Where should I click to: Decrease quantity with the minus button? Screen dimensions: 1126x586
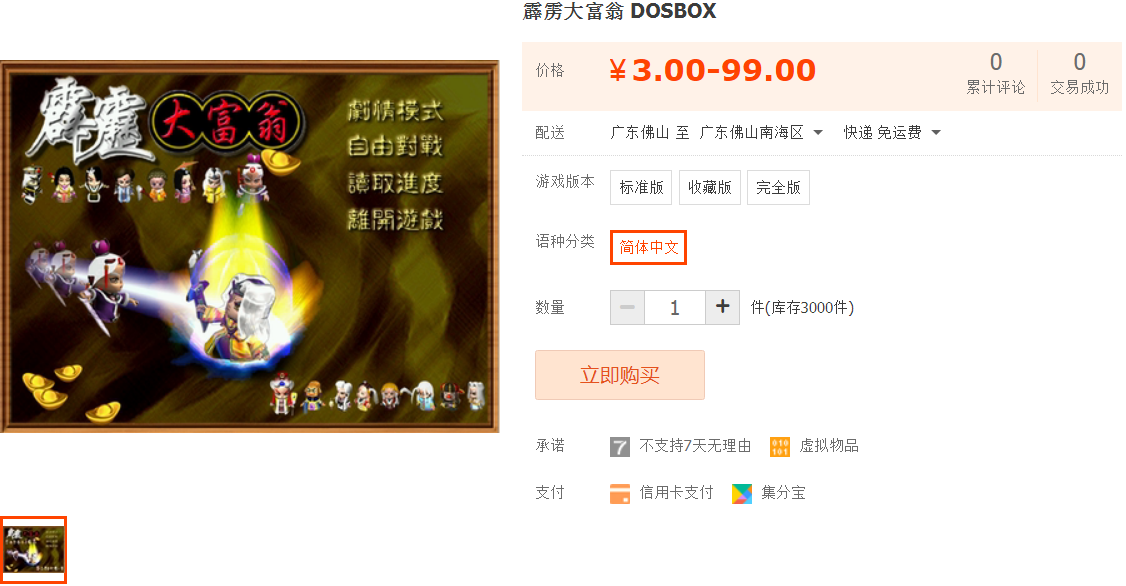coord(627,307)
